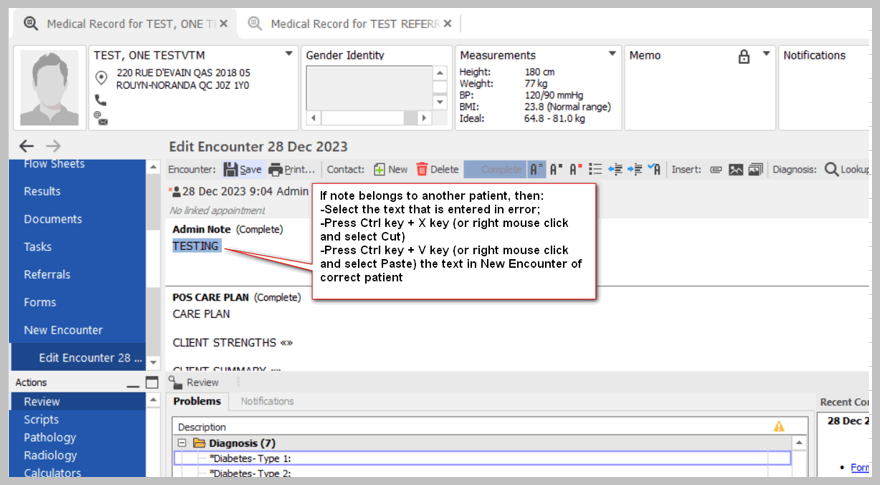Screen dimensions: 880x485
Task: Open the Measurements panel dropdown arrow
Action: (x=613, y=54)
